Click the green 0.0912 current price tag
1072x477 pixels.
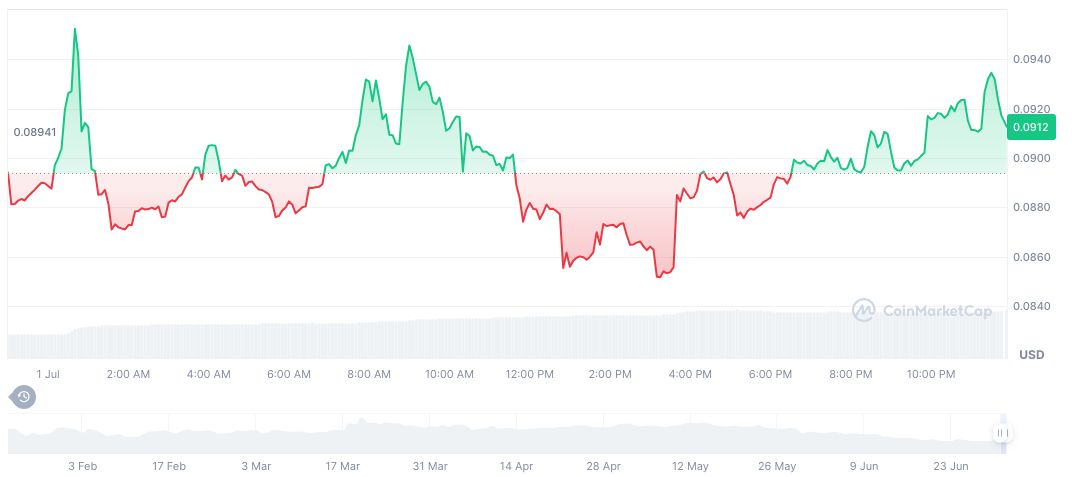(1030, 127)
